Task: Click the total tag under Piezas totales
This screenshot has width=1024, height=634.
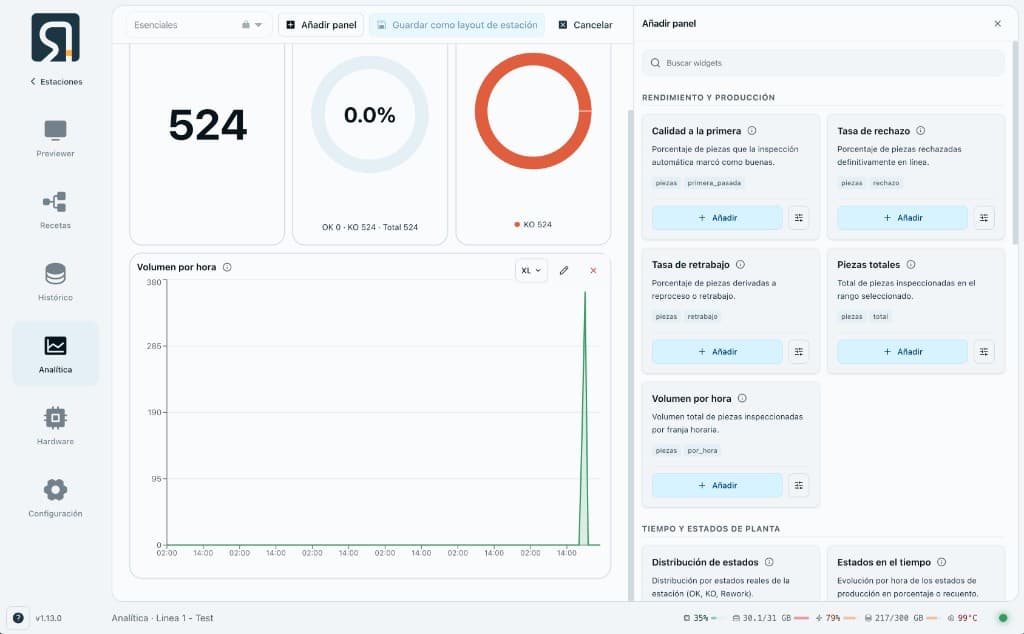Action: click(880, 317)
